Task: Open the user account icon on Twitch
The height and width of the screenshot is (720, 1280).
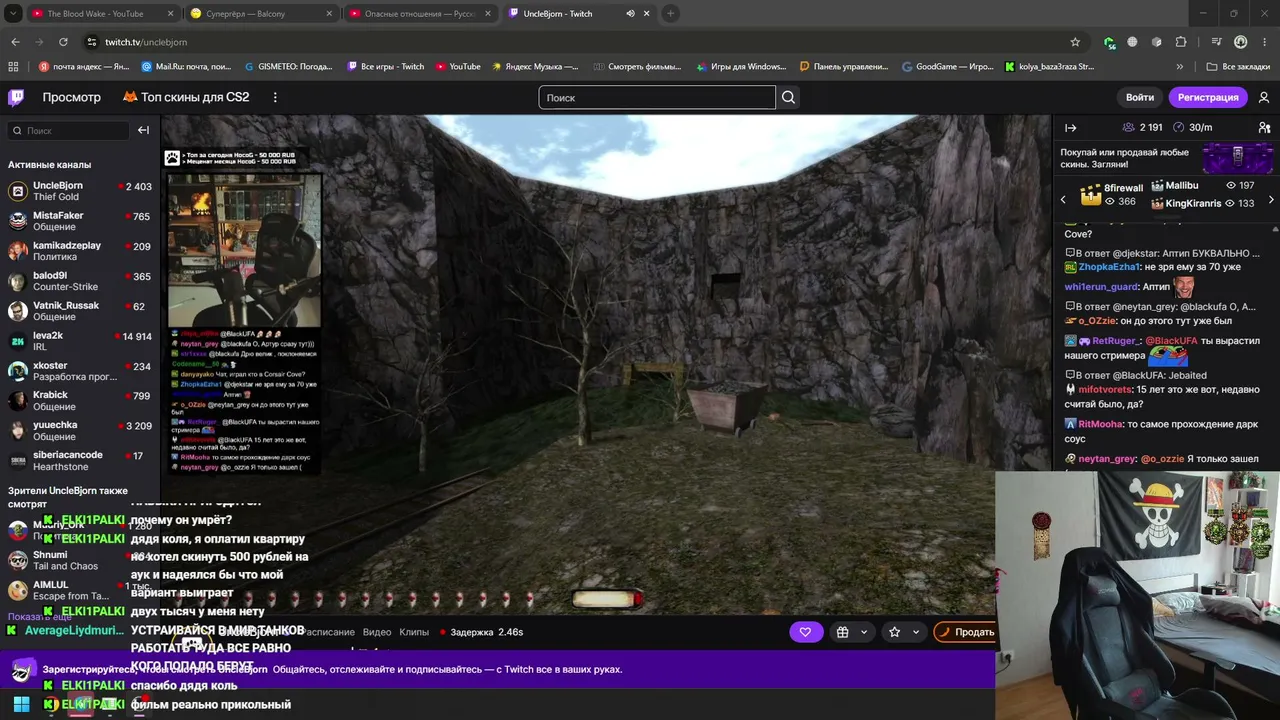Action: point(1264,97)
